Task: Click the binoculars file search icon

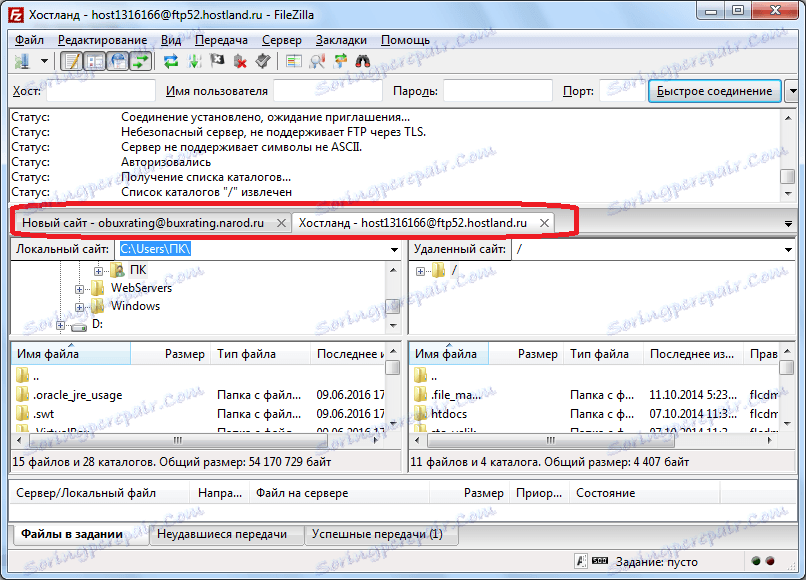Action: point(363,62)
